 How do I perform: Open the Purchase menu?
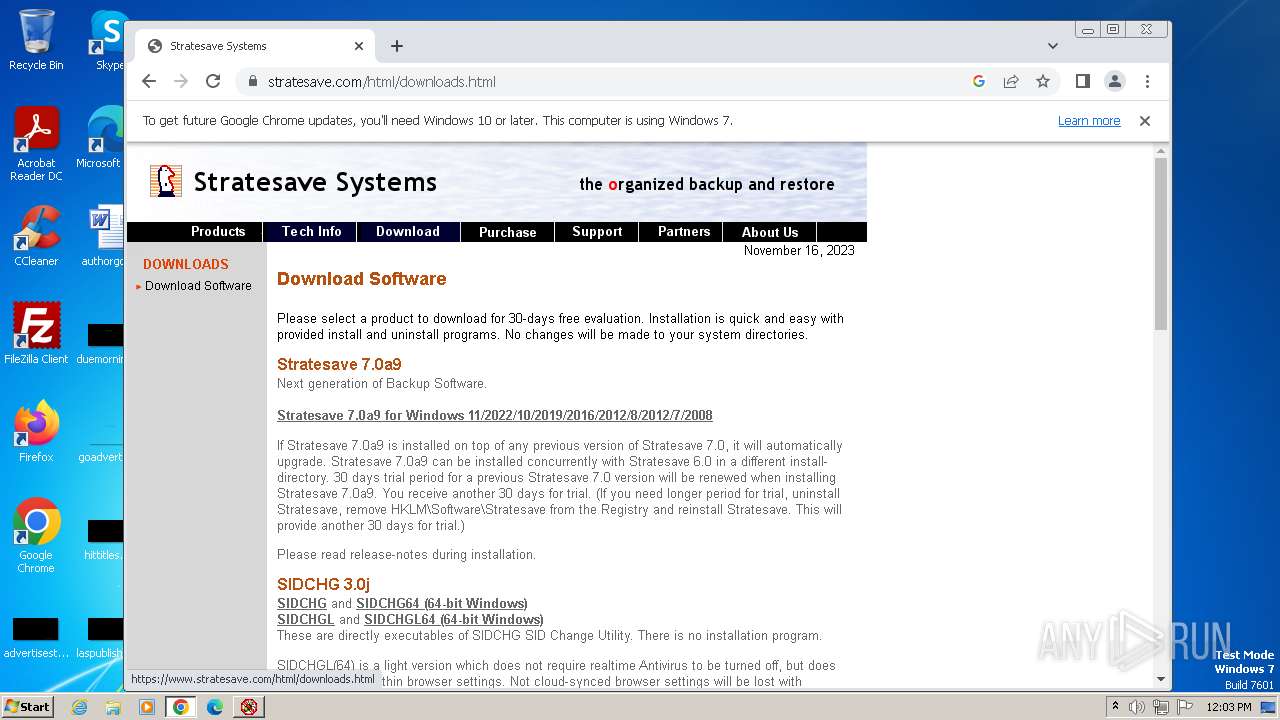508,231
